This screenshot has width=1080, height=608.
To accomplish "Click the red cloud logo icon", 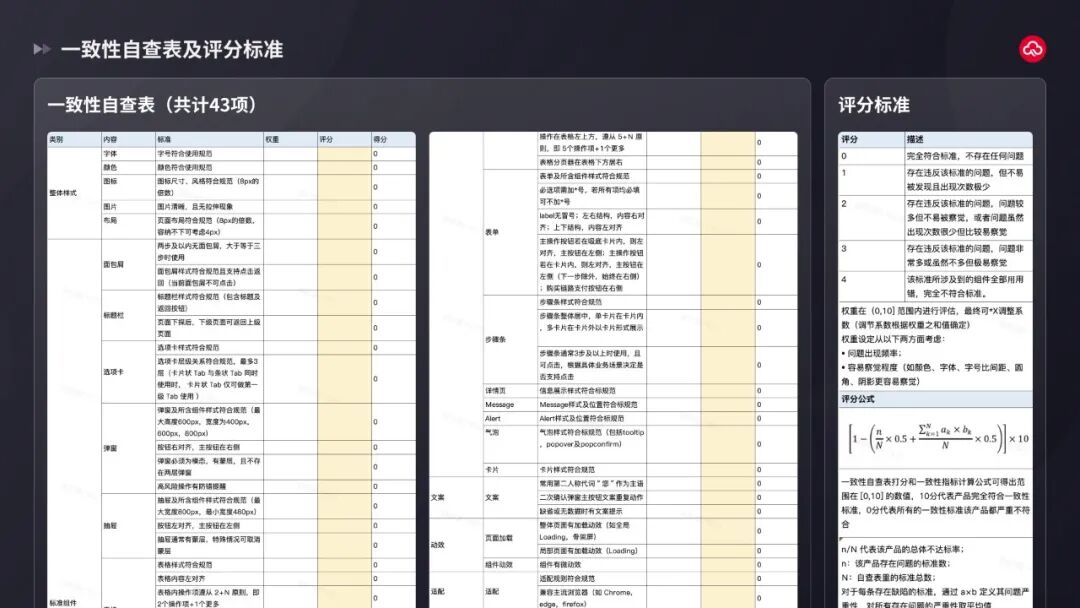I will tap(1032, 49).
